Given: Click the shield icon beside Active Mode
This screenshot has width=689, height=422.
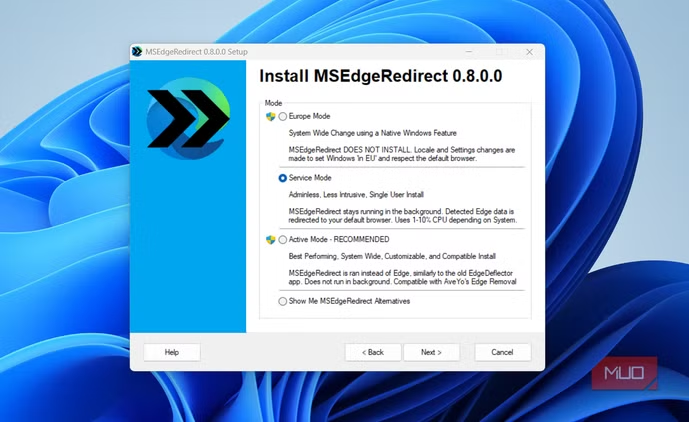Looking at the screenshot, I should point(270,240).
